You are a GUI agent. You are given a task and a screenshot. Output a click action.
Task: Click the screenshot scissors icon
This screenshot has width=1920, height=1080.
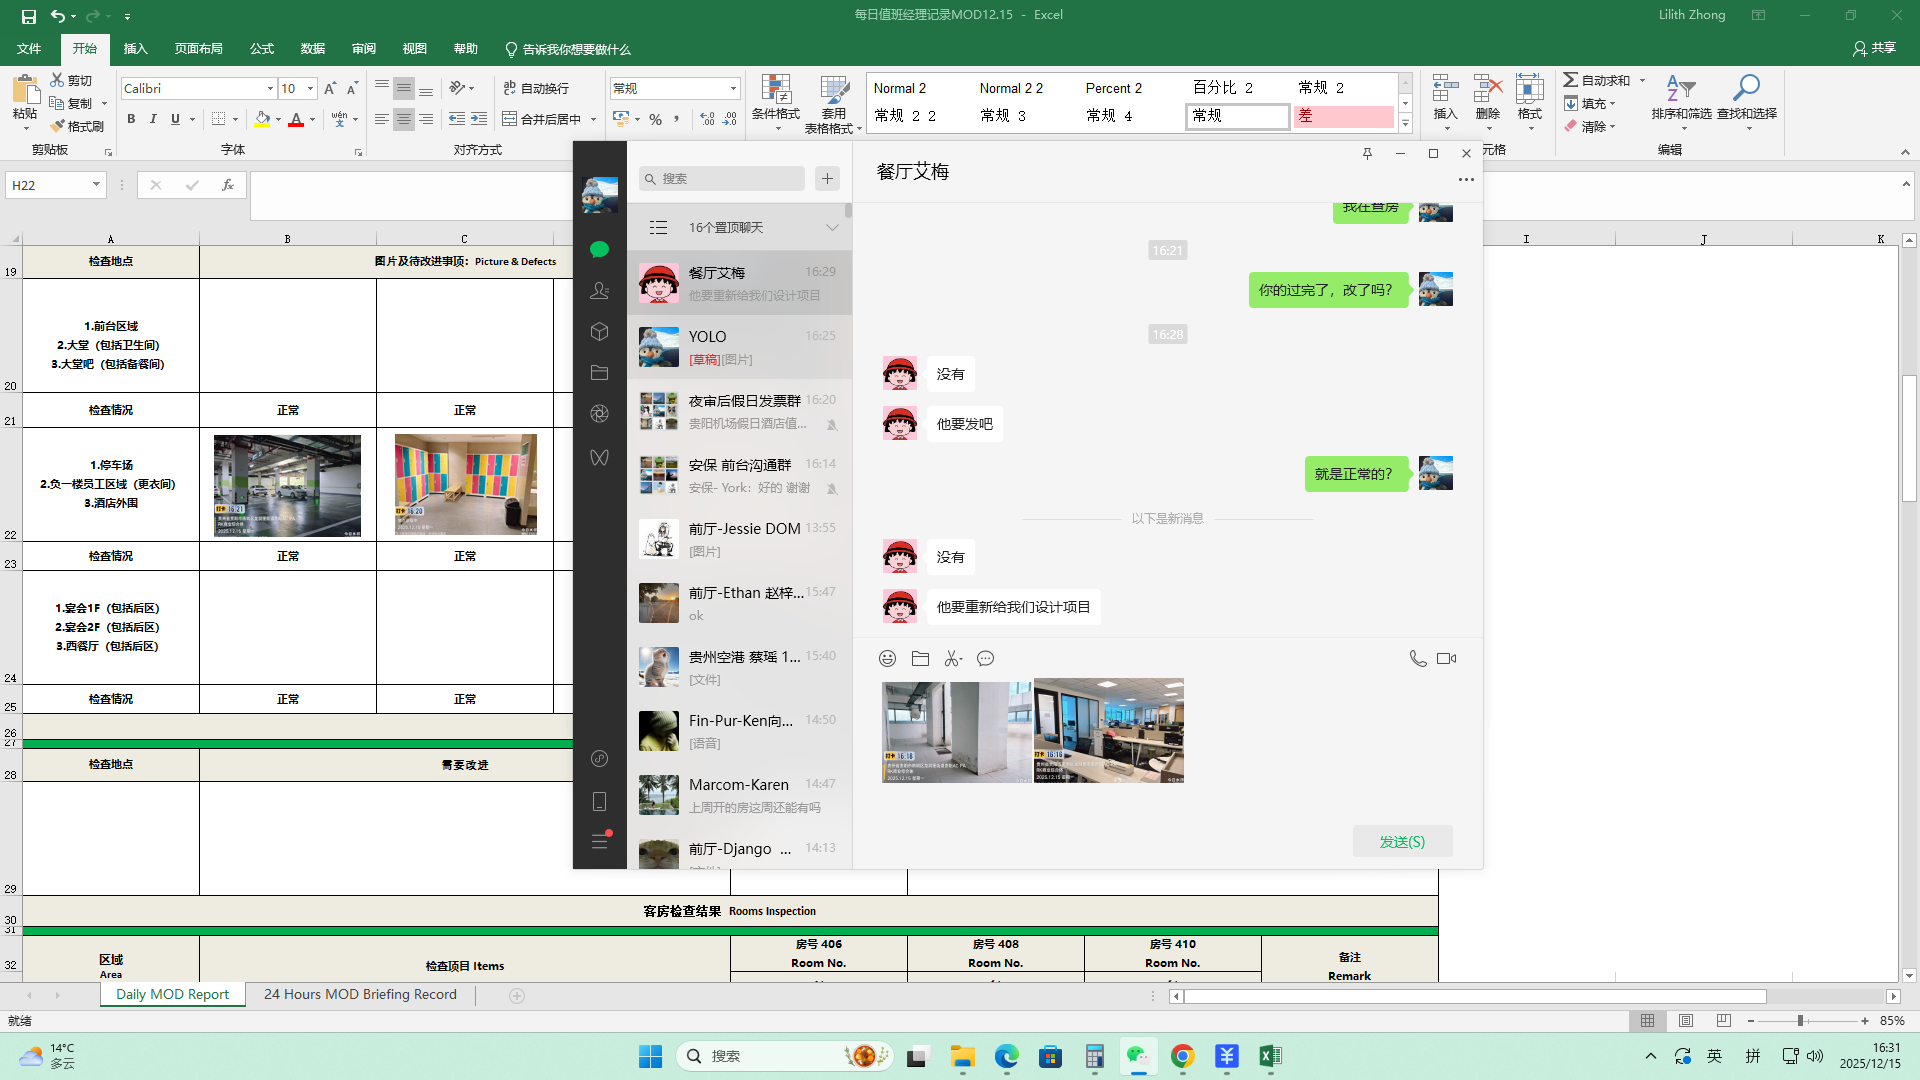pyautogui.click(x=952, y=658)
